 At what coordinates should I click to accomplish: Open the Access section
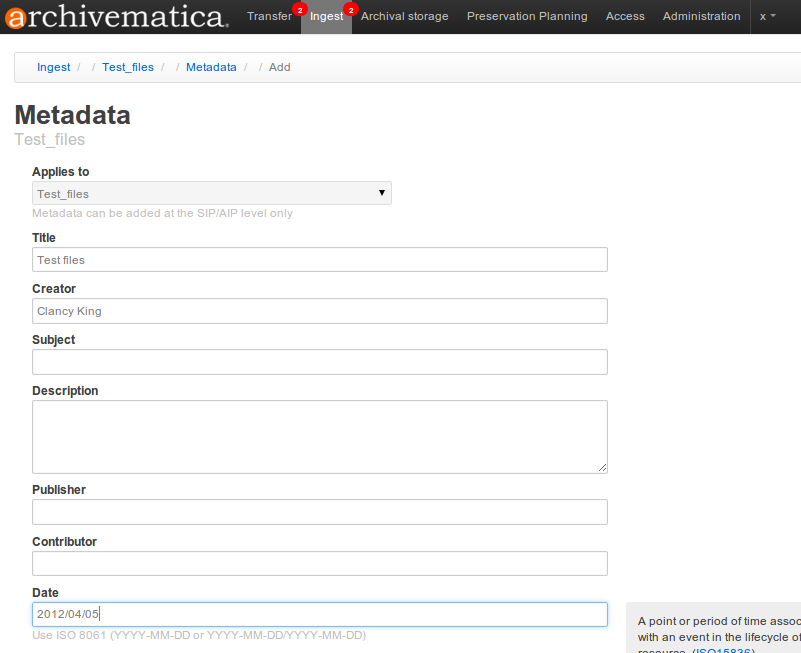coord(625,16)
